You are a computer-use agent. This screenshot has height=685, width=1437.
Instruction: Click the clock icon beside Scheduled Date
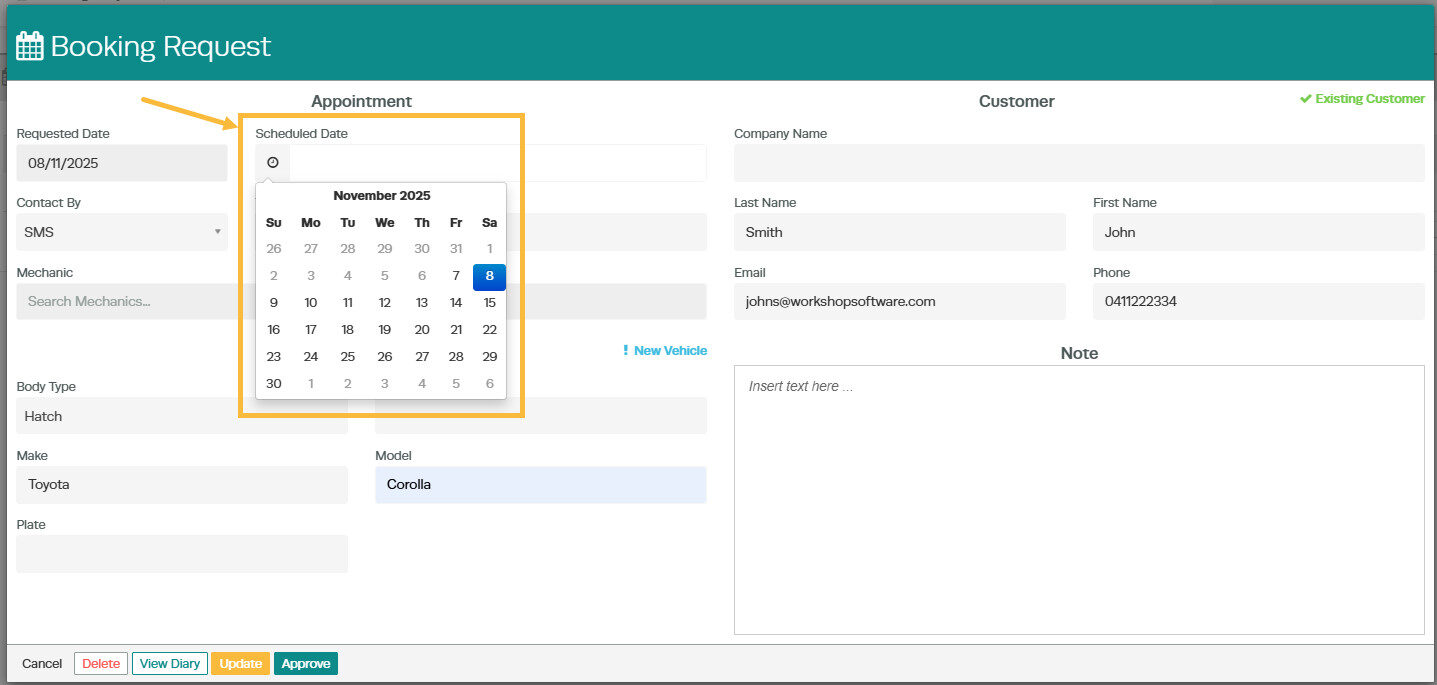[x=272, y=163]
